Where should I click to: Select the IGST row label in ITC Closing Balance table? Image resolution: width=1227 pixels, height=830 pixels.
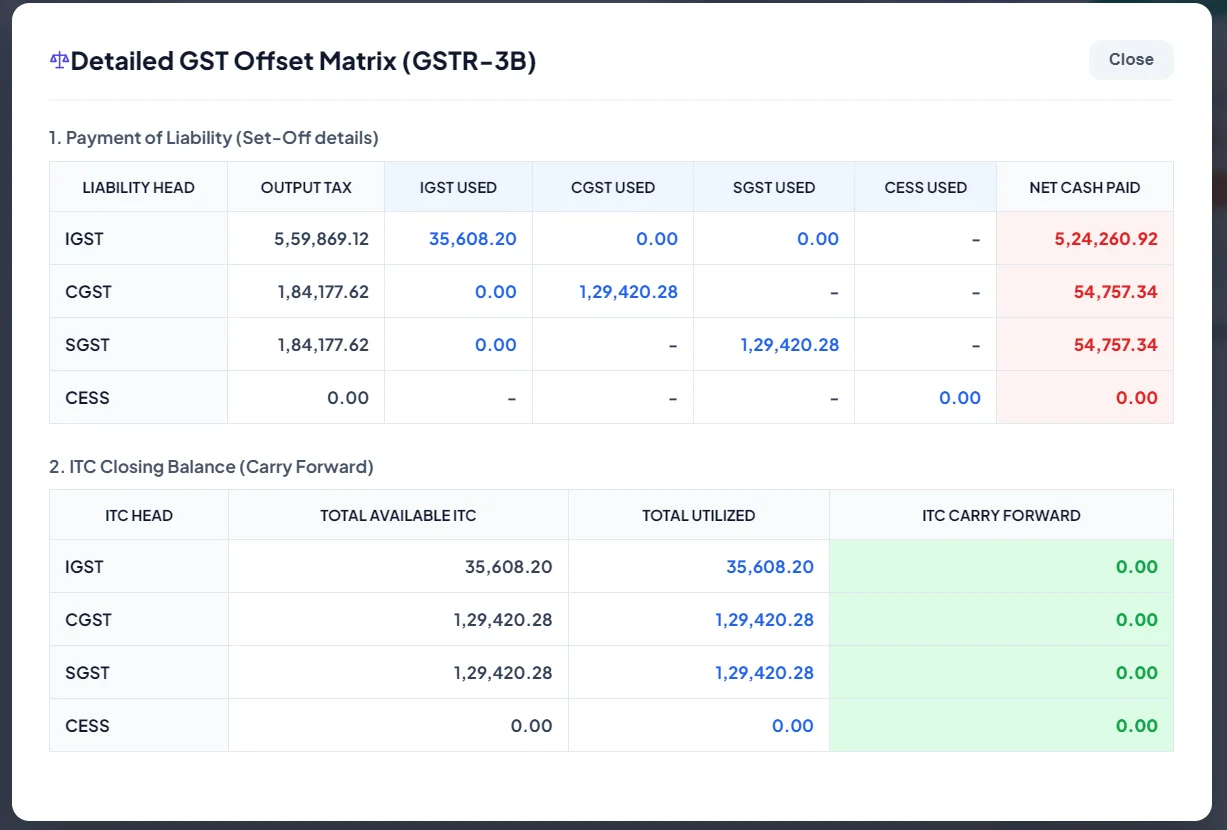click(x=84, y=567)
